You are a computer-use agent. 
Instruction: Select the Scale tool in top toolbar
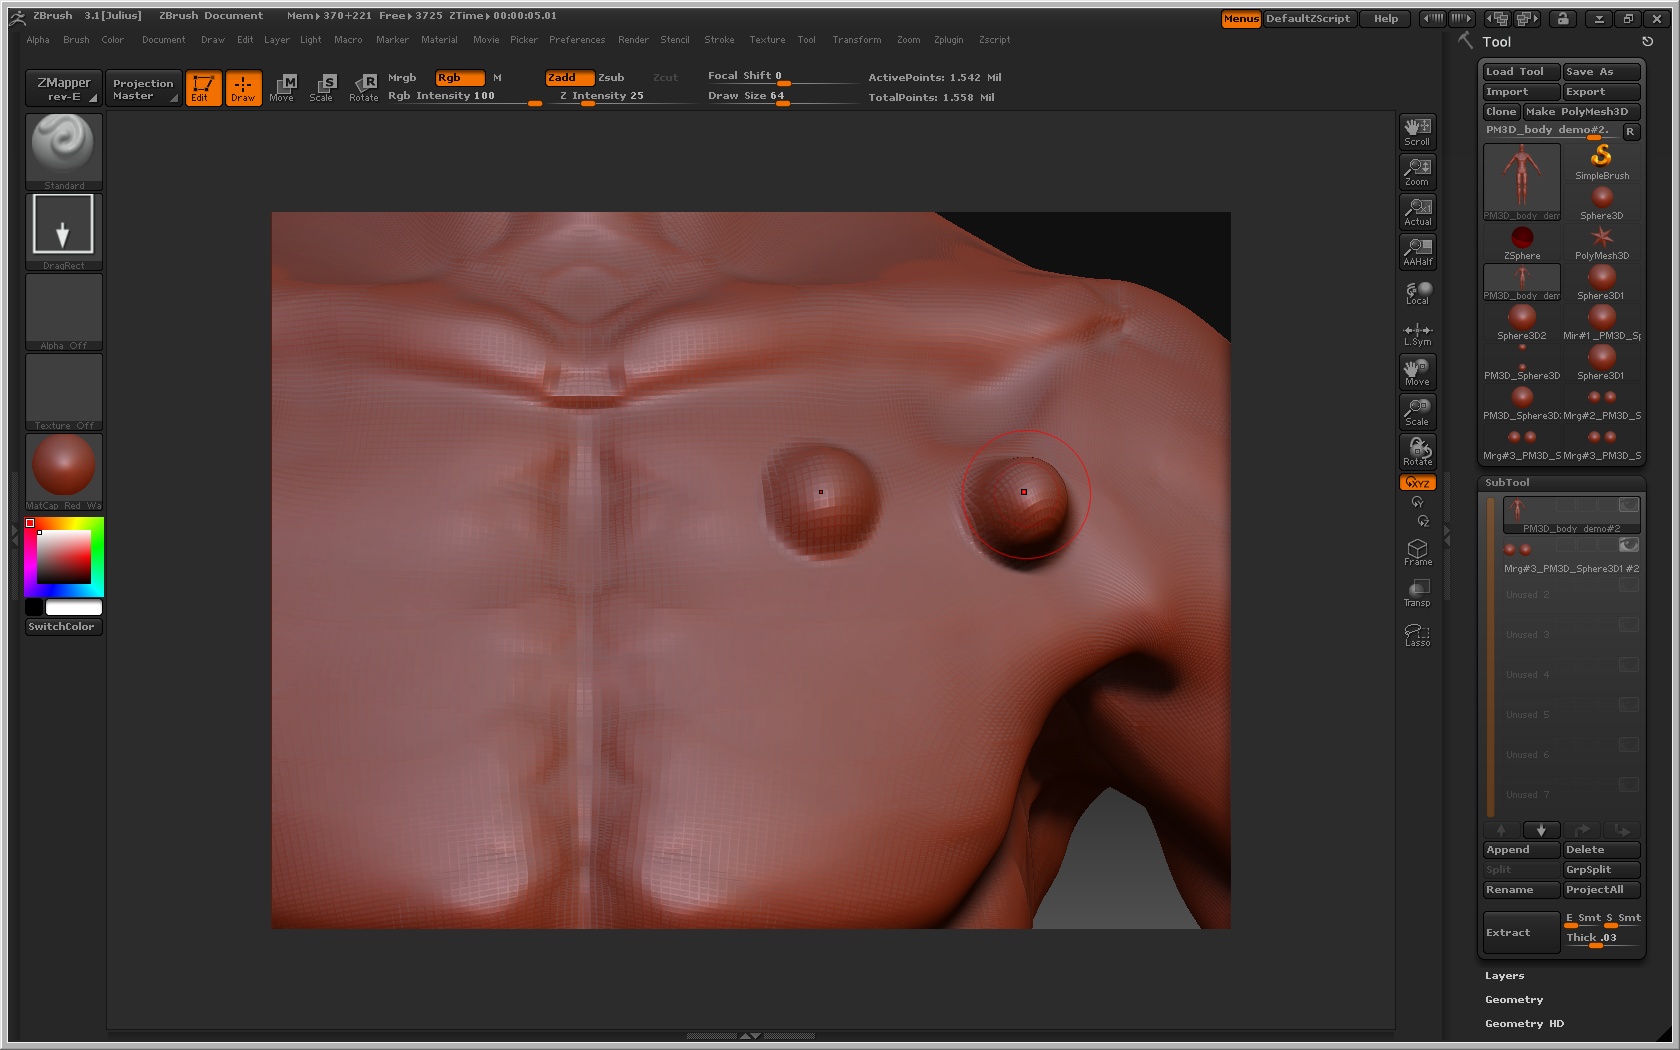pyautogui.click(x=321, y=88)
